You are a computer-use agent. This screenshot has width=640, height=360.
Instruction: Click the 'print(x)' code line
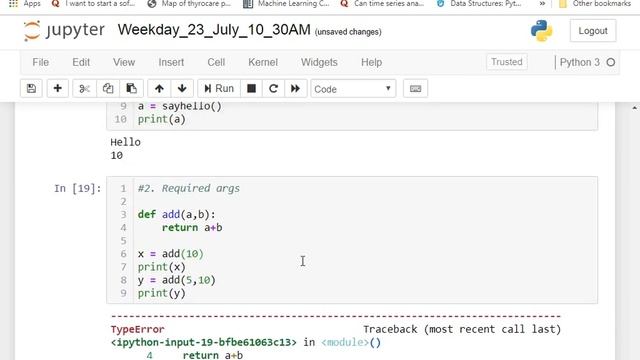point(162,267)
